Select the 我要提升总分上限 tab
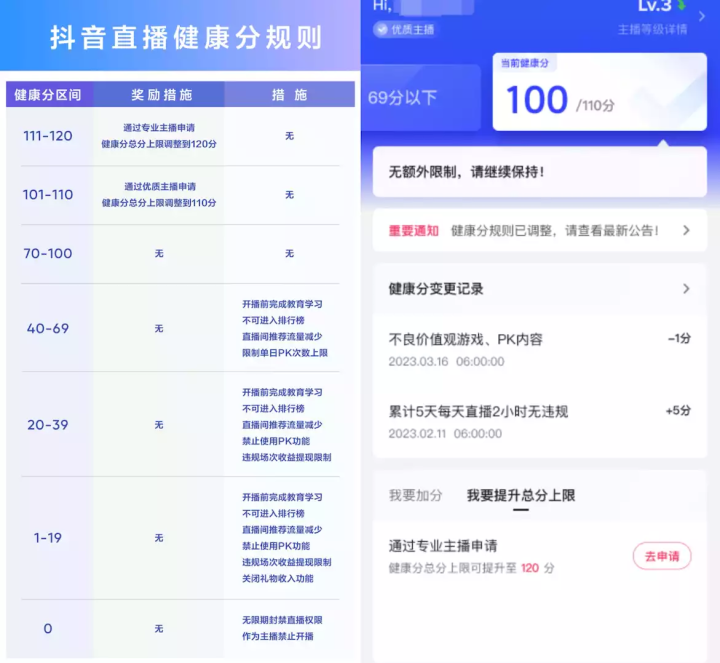This screenshot has height=663, width=720. [x=520, y=495]
